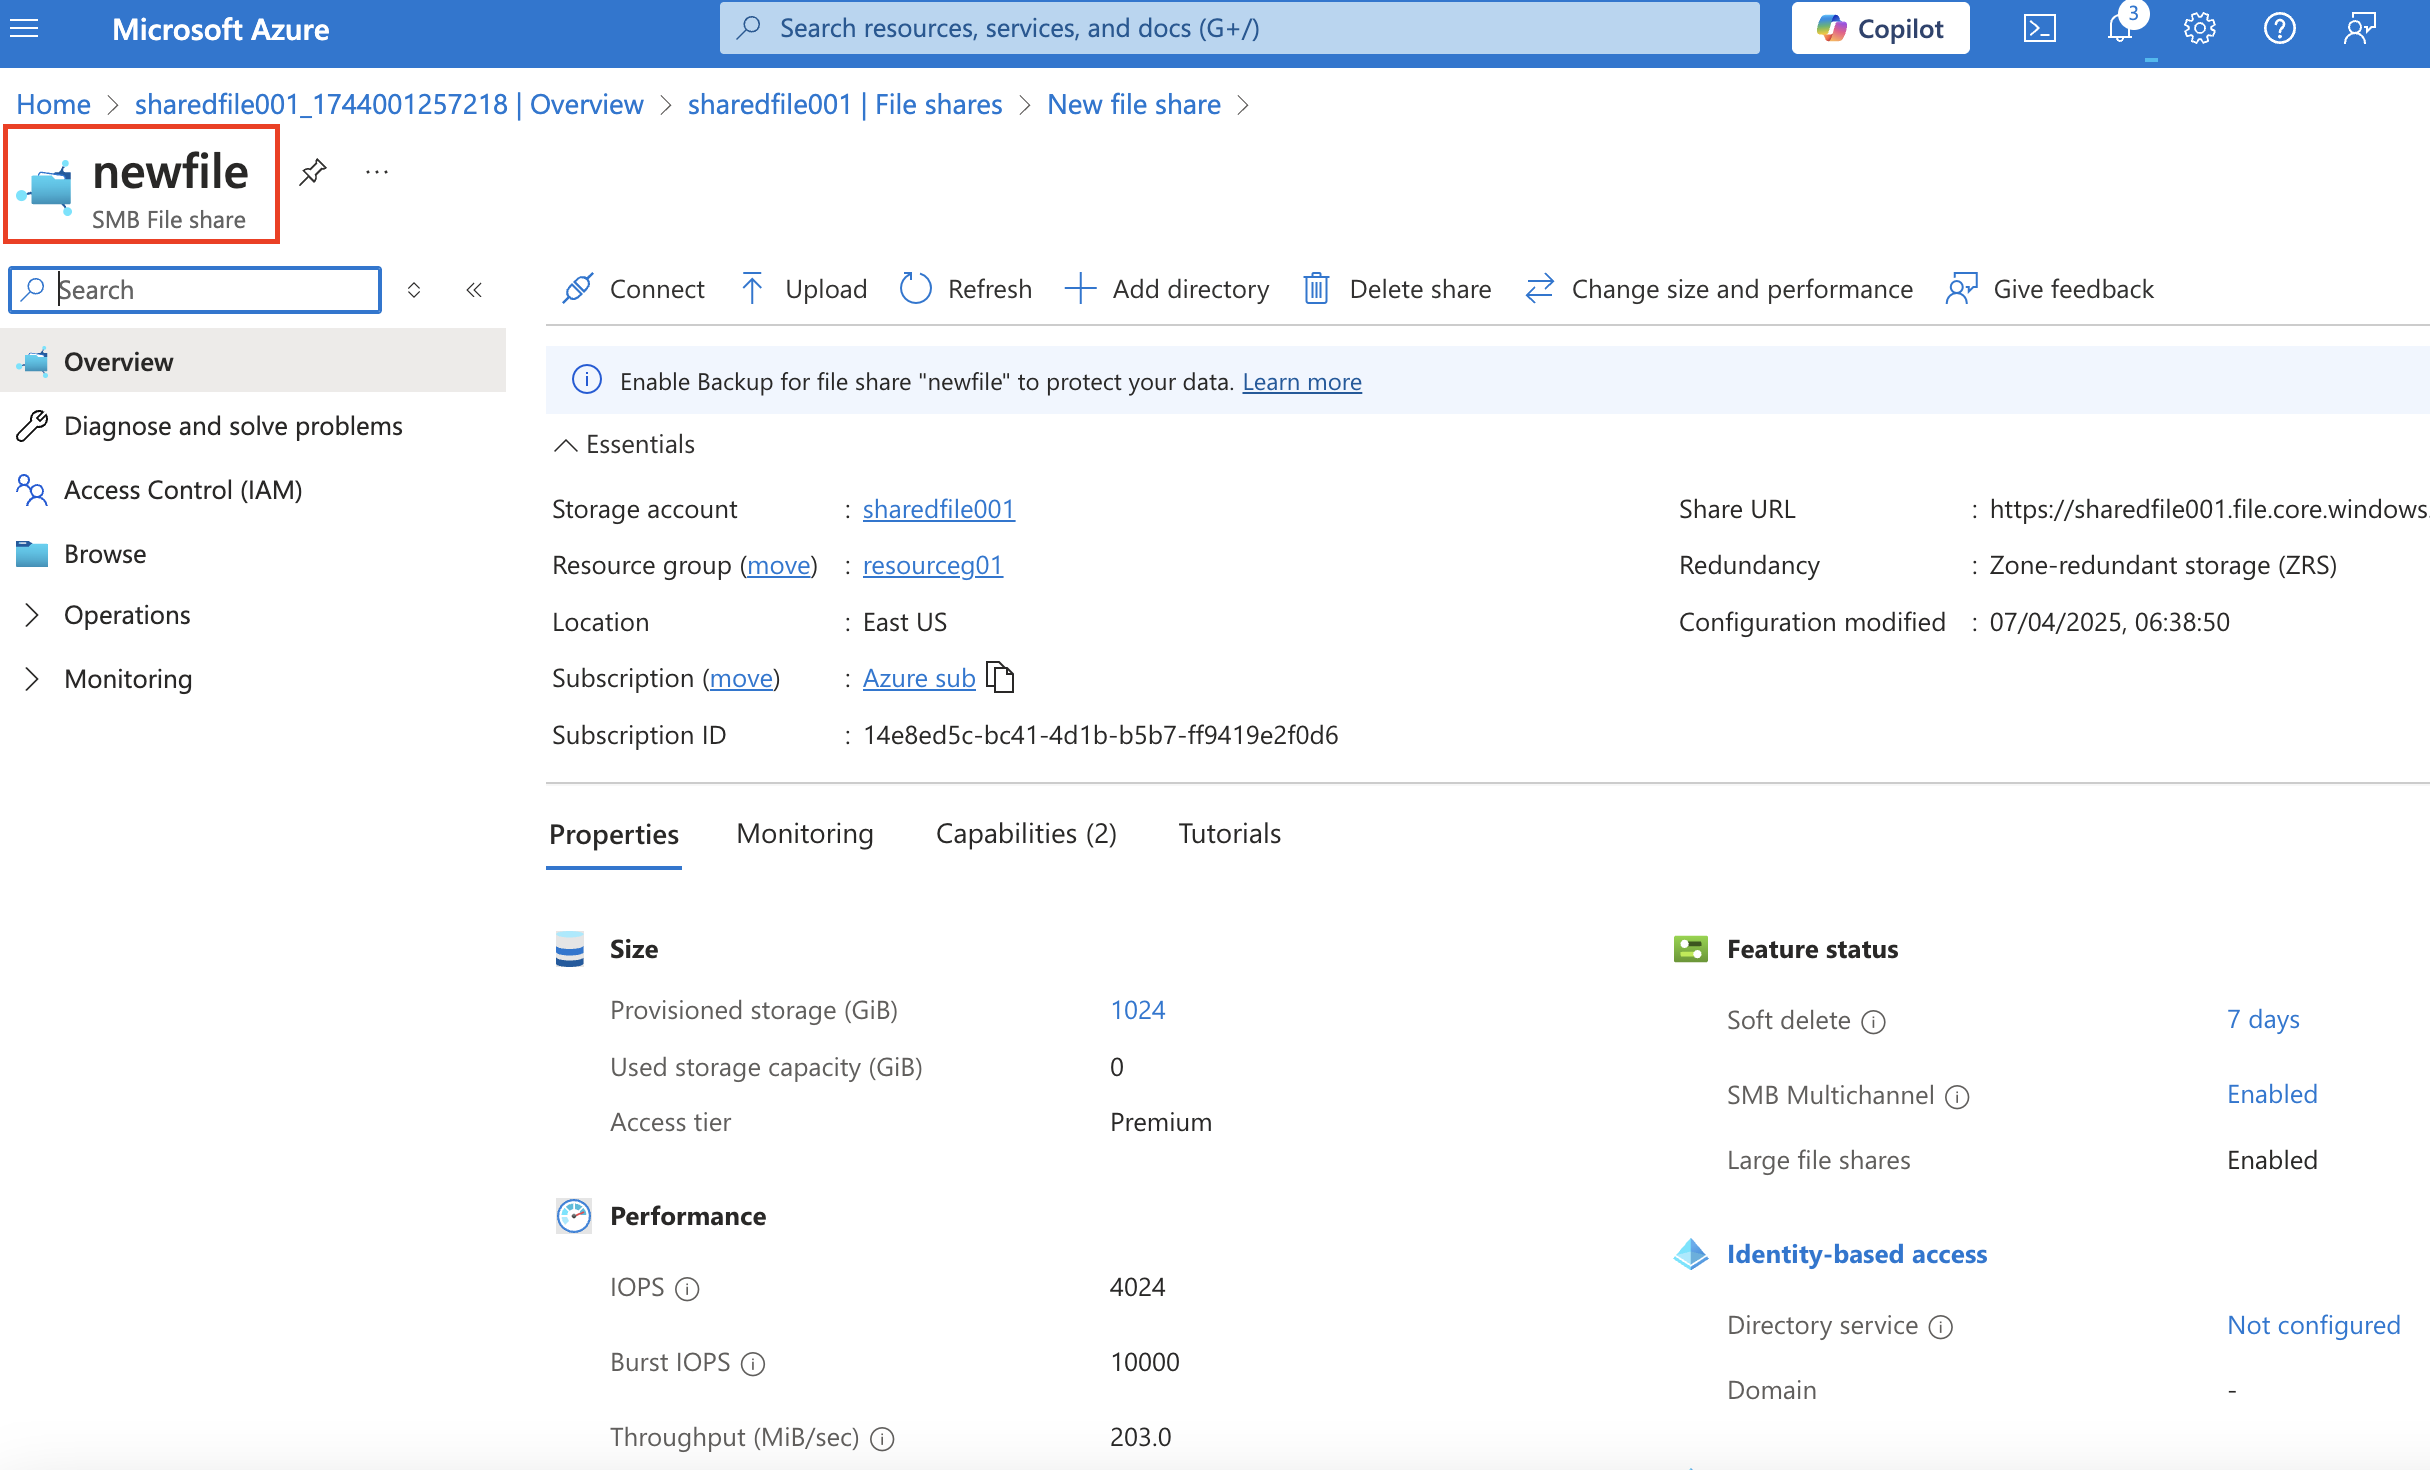
Task: Toggle expand or collapse all menu groups
Action: pos(414,290)
